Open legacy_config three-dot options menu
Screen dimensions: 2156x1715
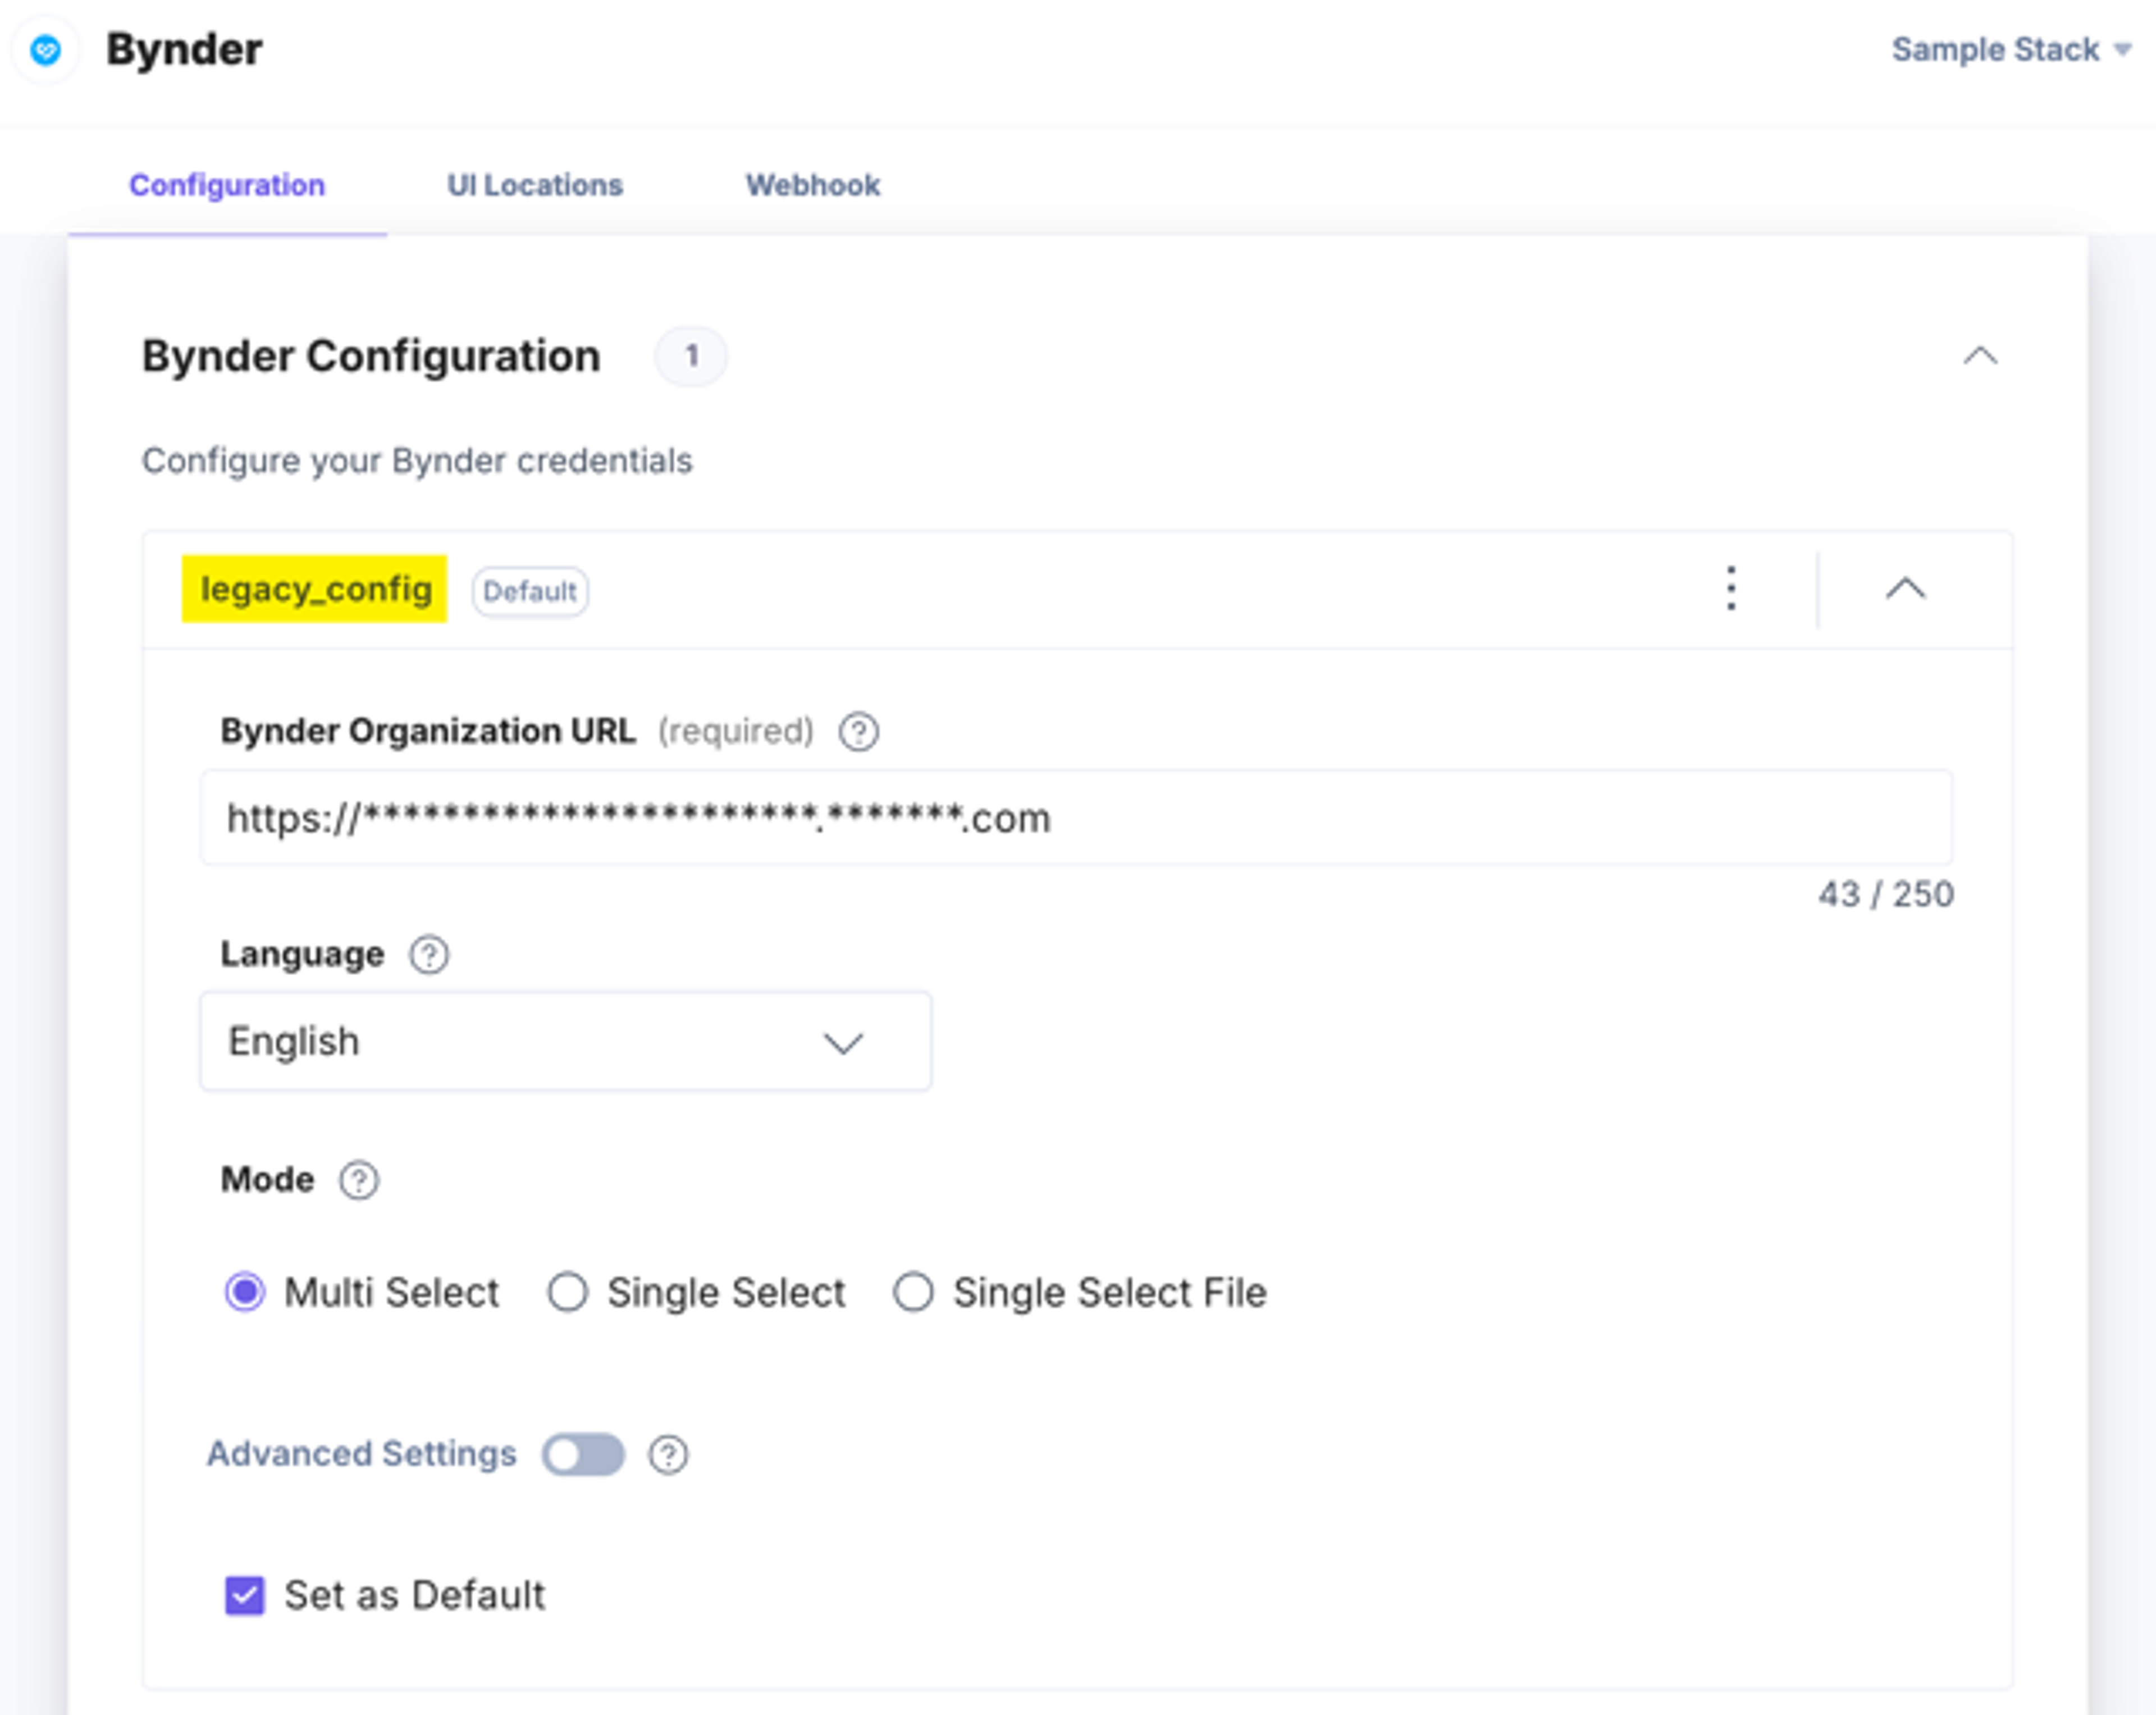pos(1731,588)
